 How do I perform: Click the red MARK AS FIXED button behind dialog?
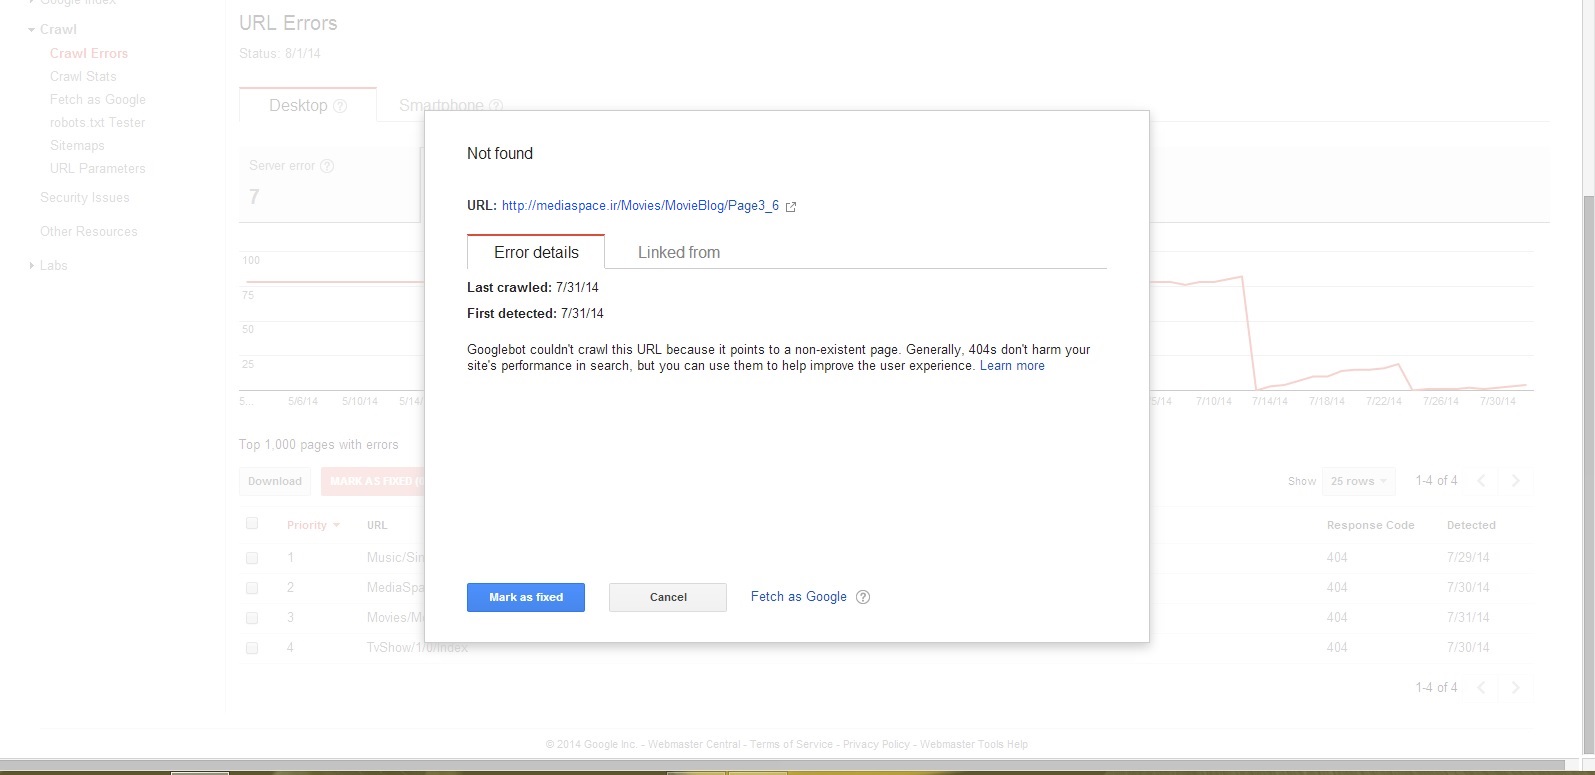pos(373,481)
